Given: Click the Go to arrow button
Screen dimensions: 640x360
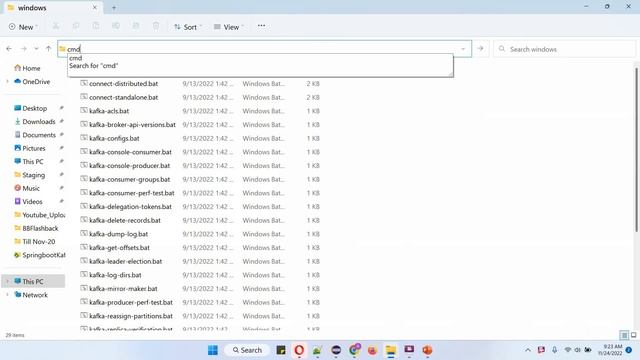Looking at the screenshot, I should (480, 49).
